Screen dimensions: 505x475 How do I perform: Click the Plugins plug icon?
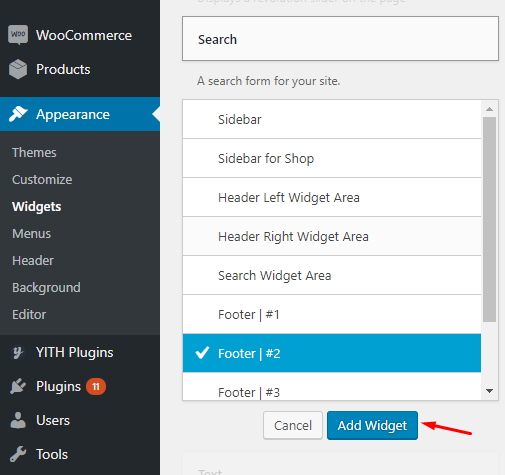pyautogui.click(x=18, y=386)
